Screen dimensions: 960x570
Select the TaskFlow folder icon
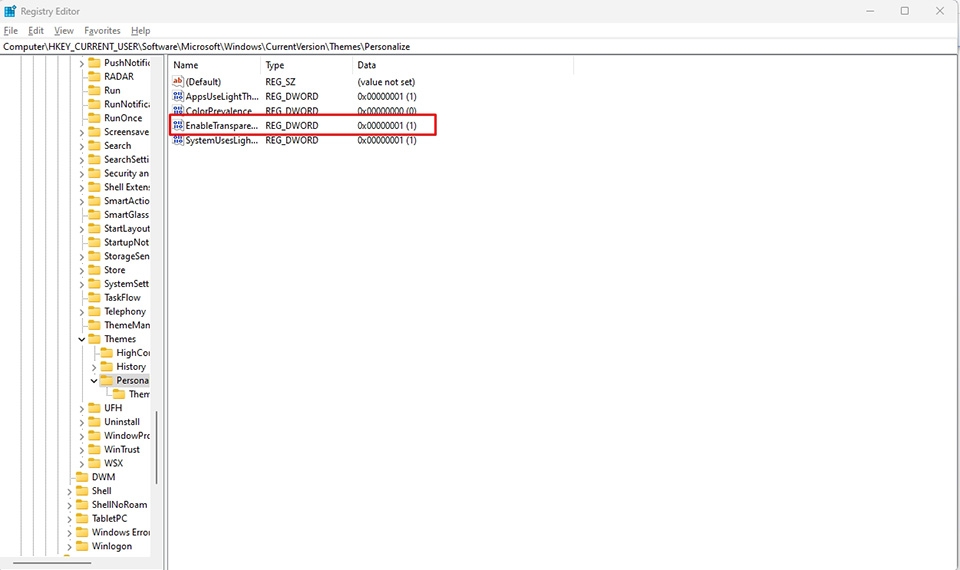(x=94, y=298)
